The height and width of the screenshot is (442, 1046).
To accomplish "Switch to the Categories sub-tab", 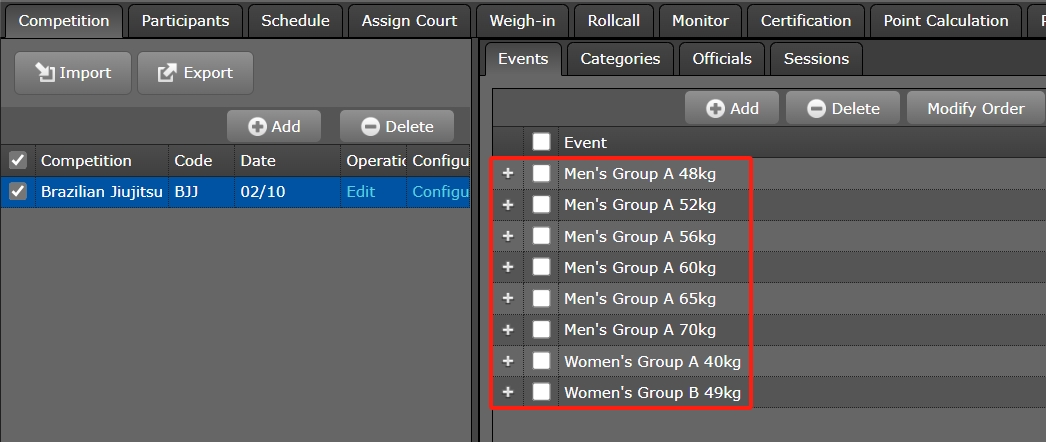I will pos(620,59).
